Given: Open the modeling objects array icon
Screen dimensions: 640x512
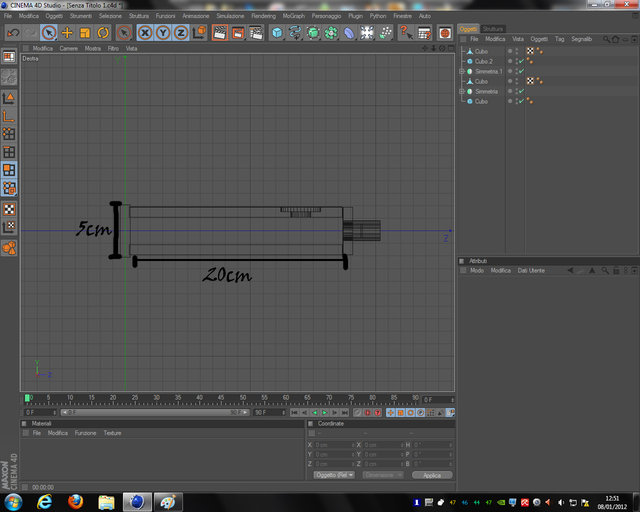Looking at the screenshot, I should [x=331, y=33].
